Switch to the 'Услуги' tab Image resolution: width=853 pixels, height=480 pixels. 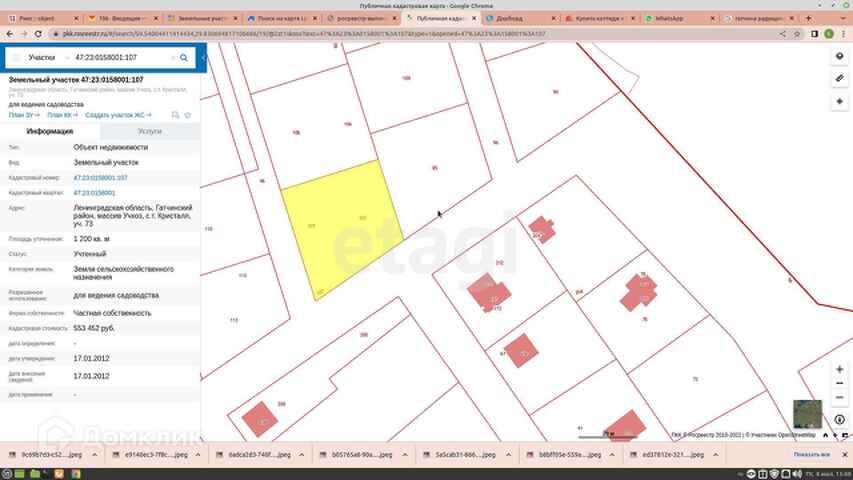pos(150,132)
